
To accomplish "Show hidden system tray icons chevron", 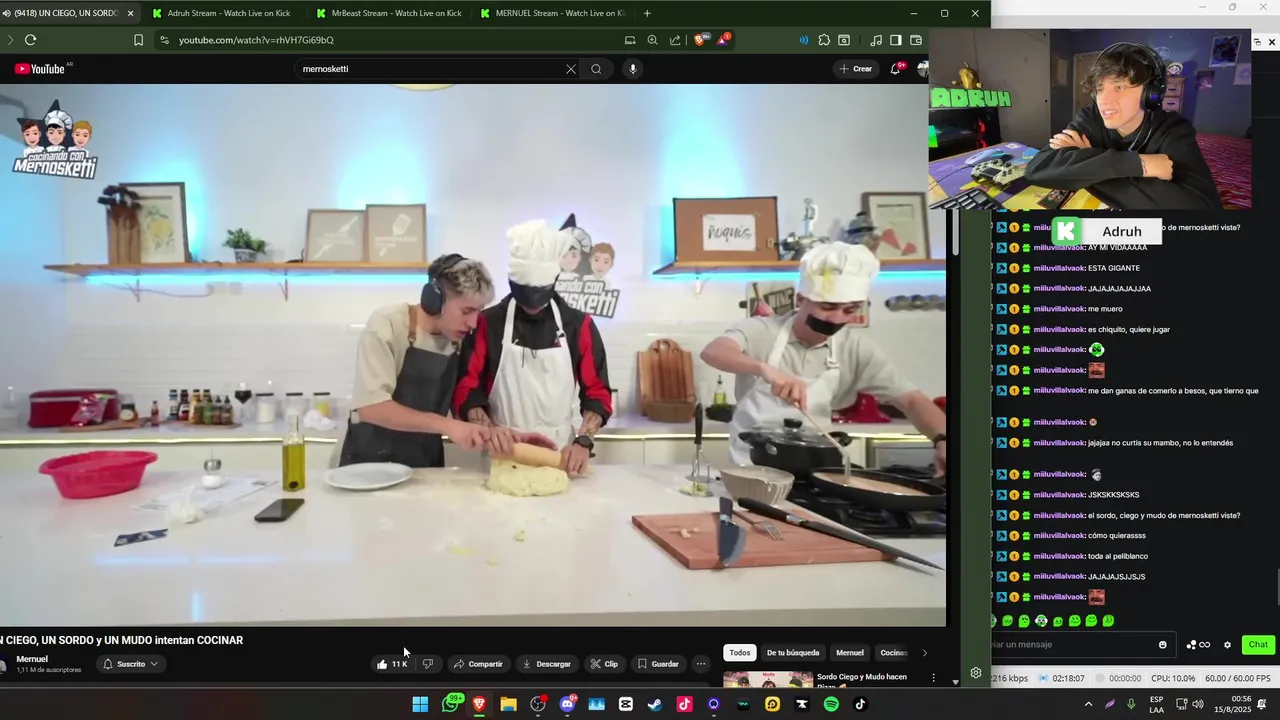I will pos(1088,704).
